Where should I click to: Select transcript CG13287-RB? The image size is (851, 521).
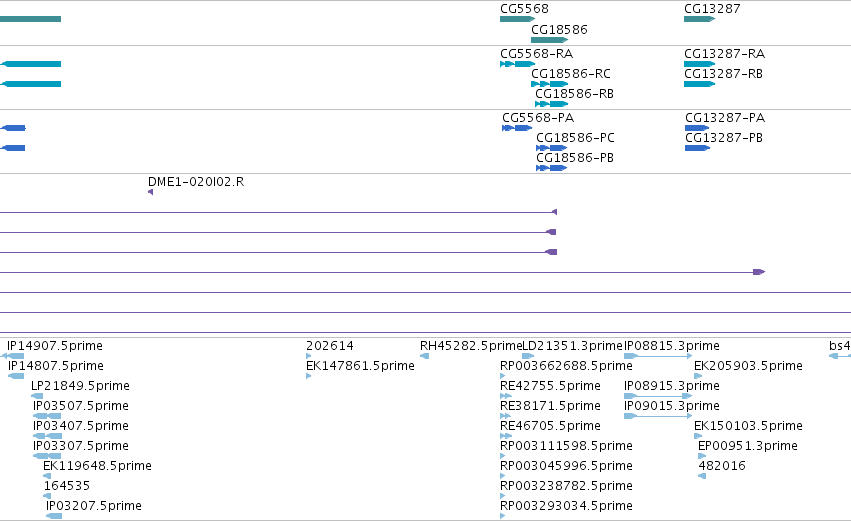pos(700,84)
